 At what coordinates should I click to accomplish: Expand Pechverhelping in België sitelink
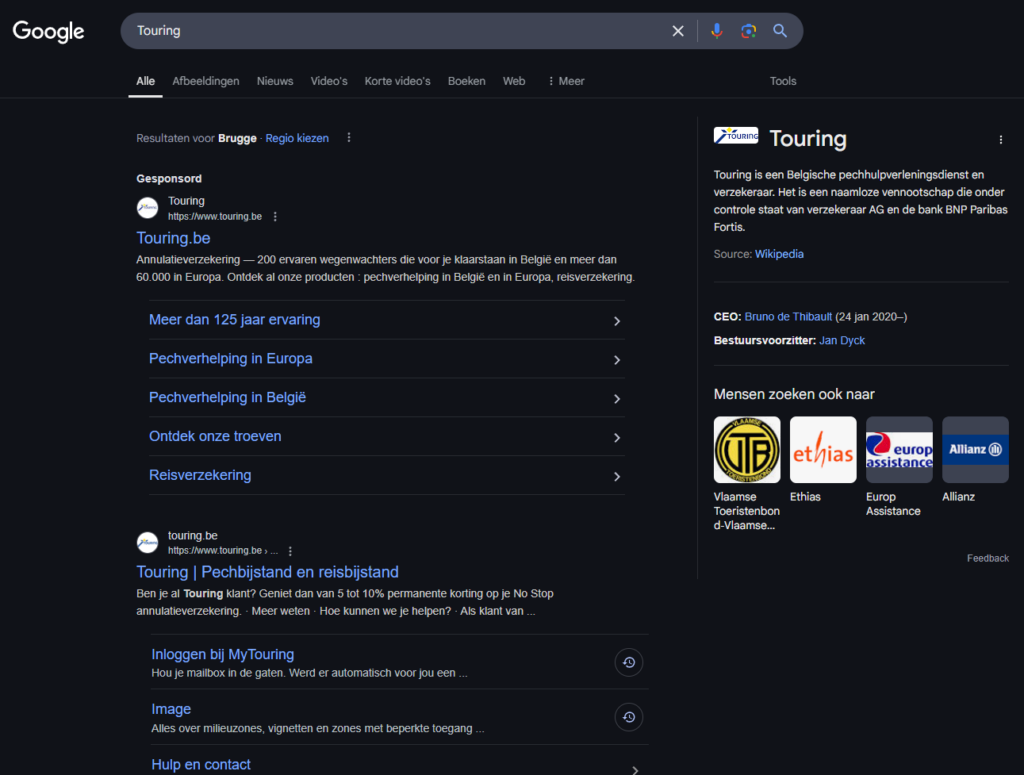387,398
